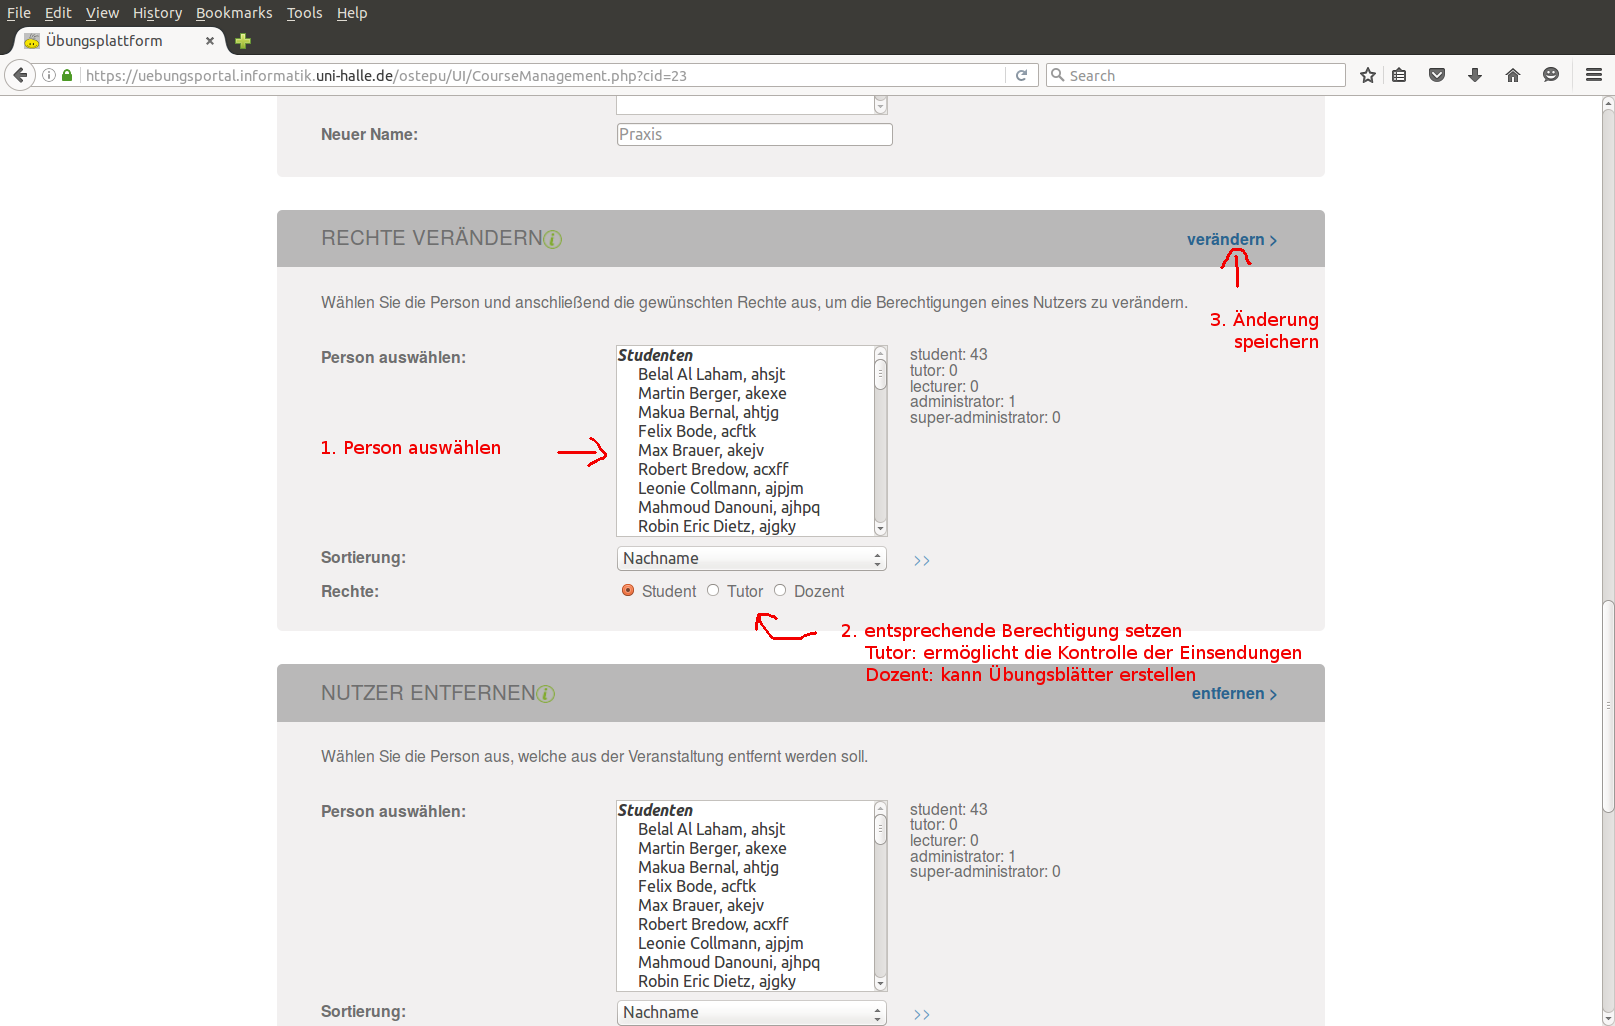The image size is (1615, 1026).
Task: Click the info icon beside Nutzer entfernen
Action: click(546, 694)
